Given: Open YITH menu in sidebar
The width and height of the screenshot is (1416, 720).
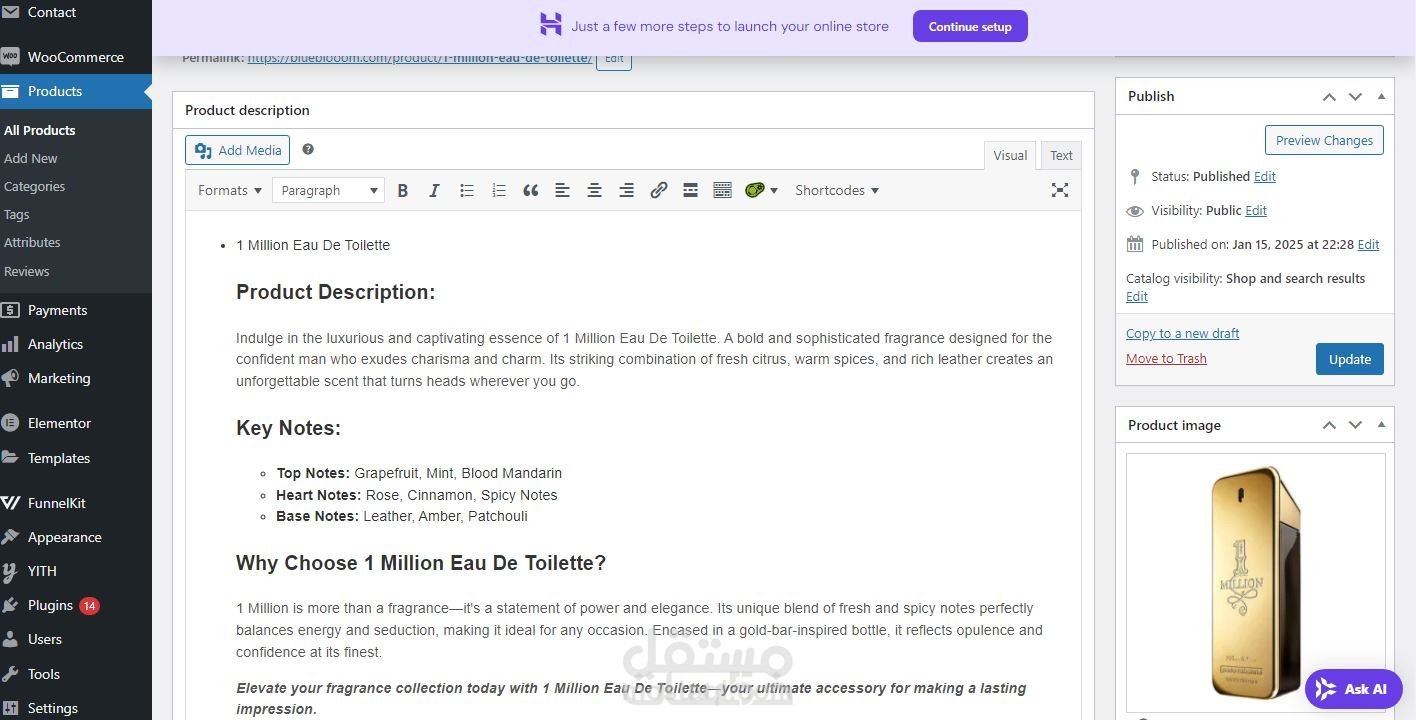Looking at the screenshot, I should coord(76,571).
